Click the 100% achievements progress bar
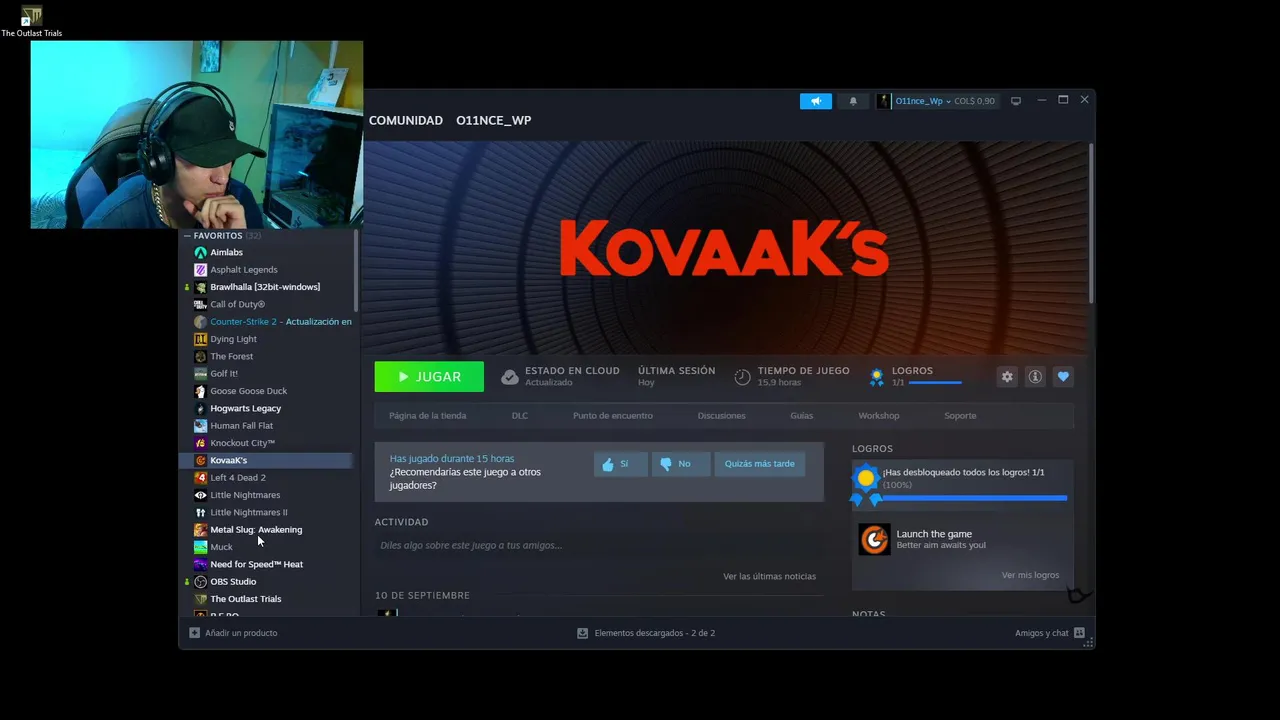1280x720 pixels. click(975, 497)
